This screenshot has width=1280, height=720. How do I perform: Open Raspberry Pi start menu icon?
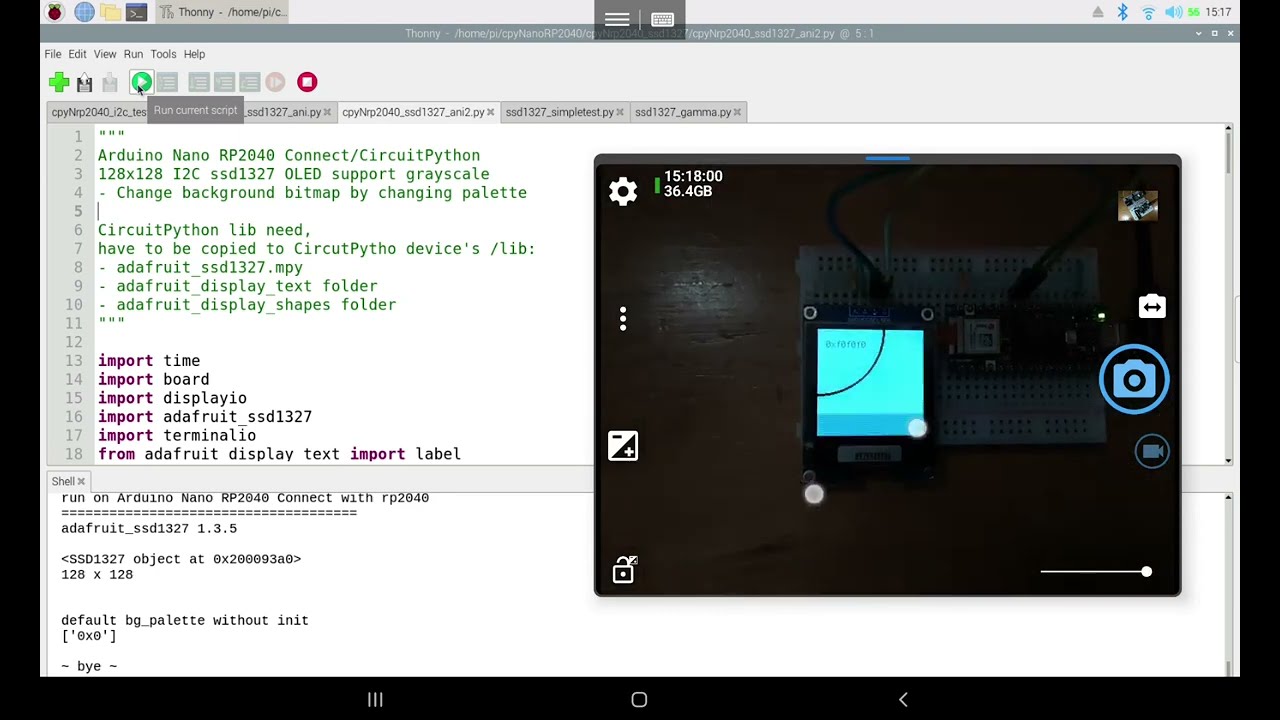[x=55, y=12]
